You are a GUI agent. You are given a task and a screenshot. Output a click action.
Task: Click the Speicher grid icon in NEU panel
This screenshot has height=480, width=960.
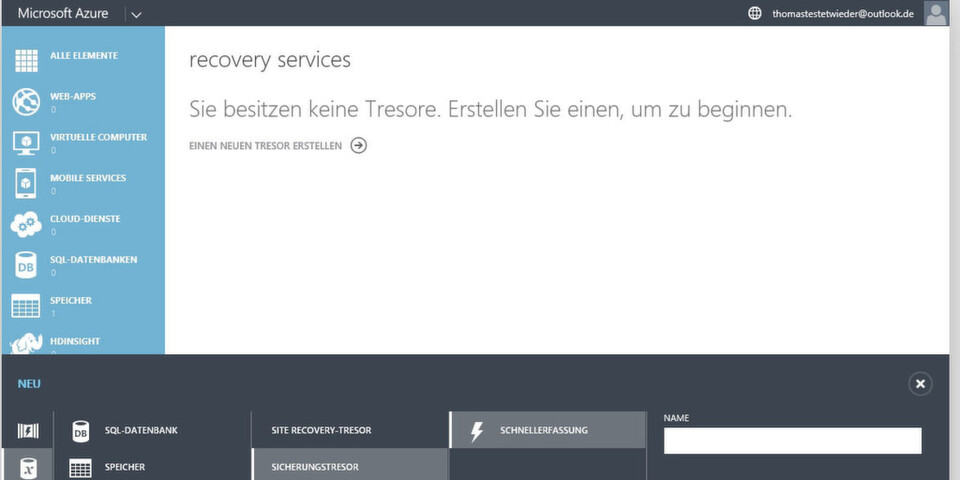(x=80, y=468)
